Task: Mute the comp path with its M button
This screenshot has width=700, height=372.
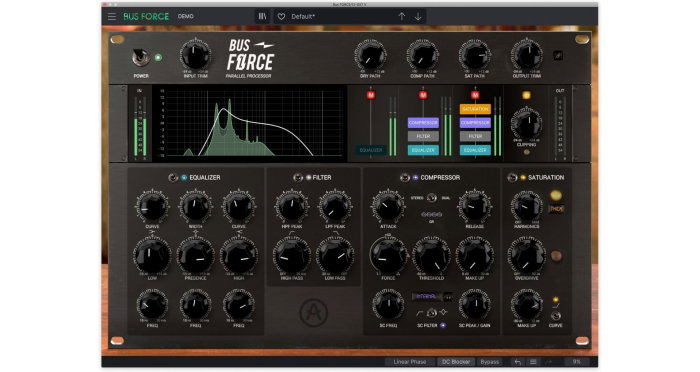Action: pos(423,95)
